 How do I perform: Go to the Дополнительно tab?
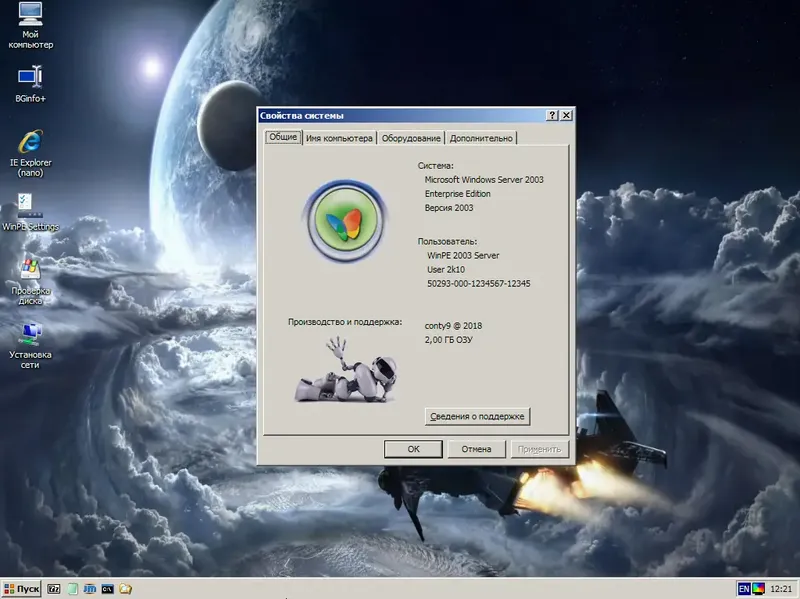[481, 138]
